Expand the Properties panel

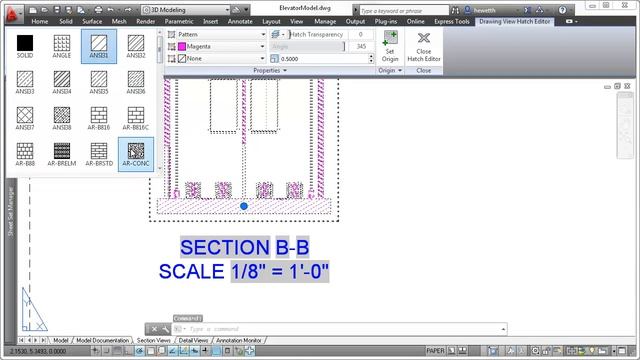[270, 71]
